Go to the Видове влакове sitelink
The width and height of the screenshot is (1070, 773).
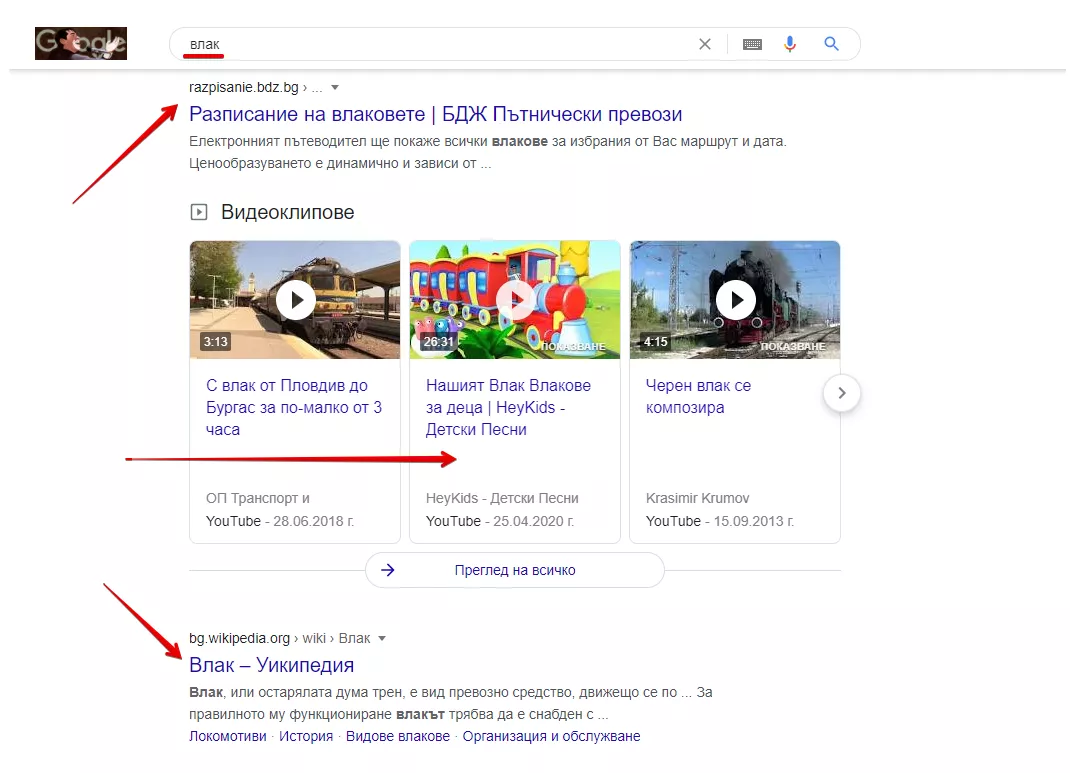[x=398, y=736]
